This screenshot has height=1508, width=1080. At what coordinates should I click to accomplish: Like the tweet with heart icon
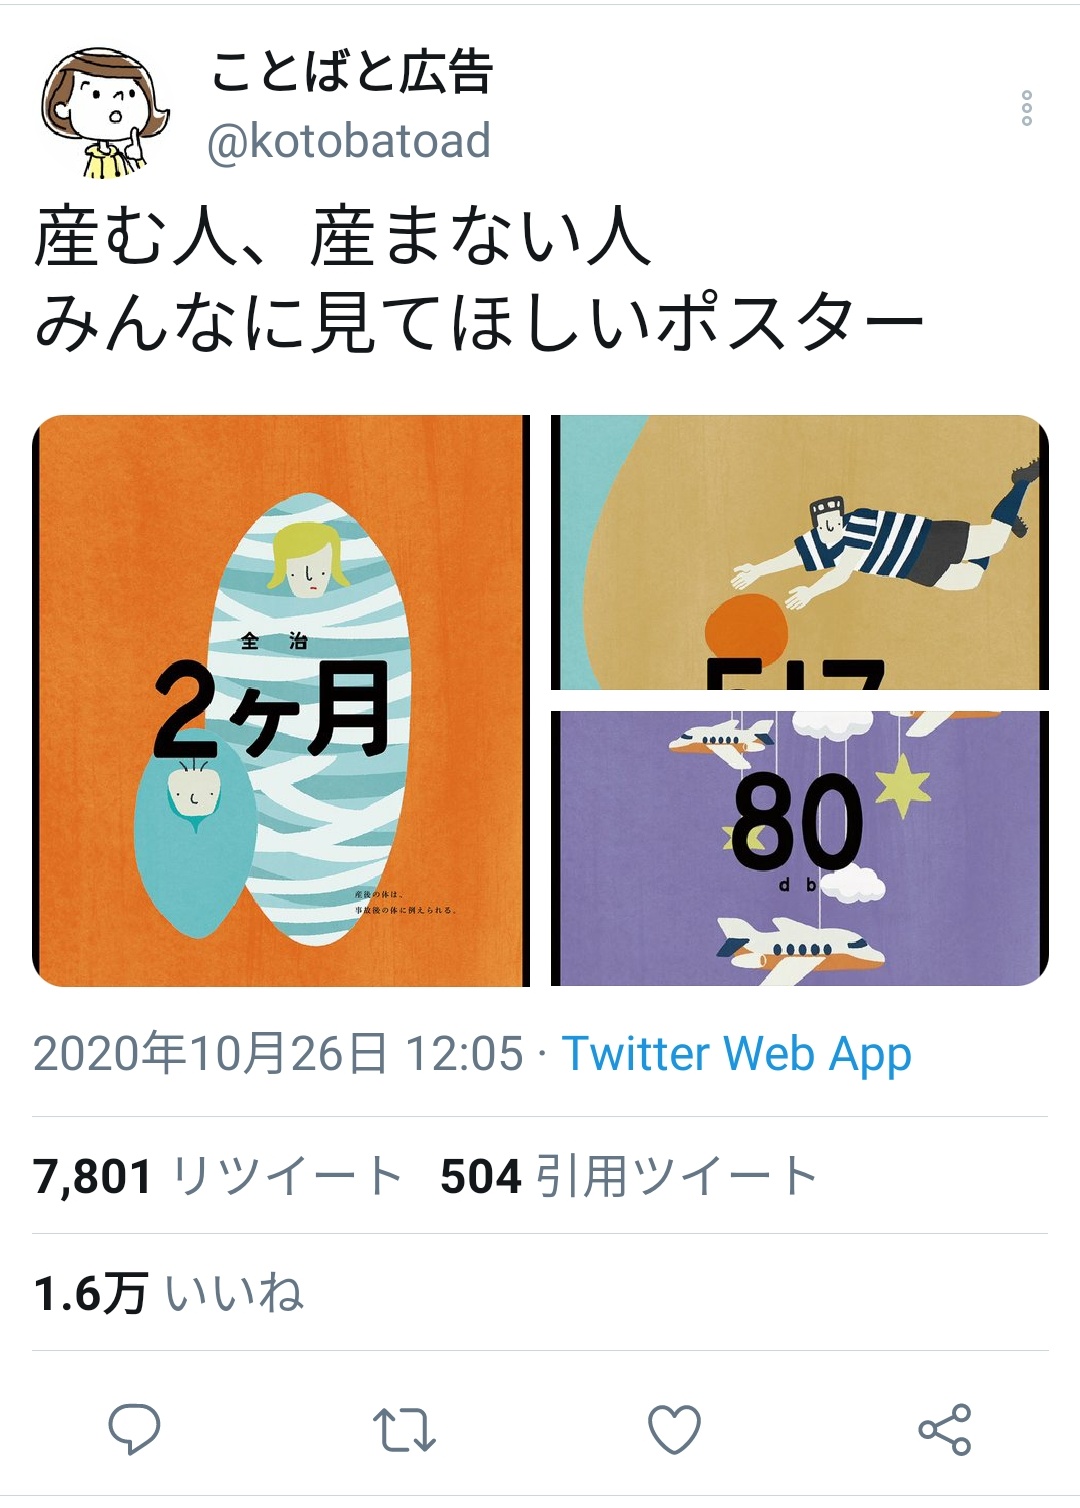675,1430
